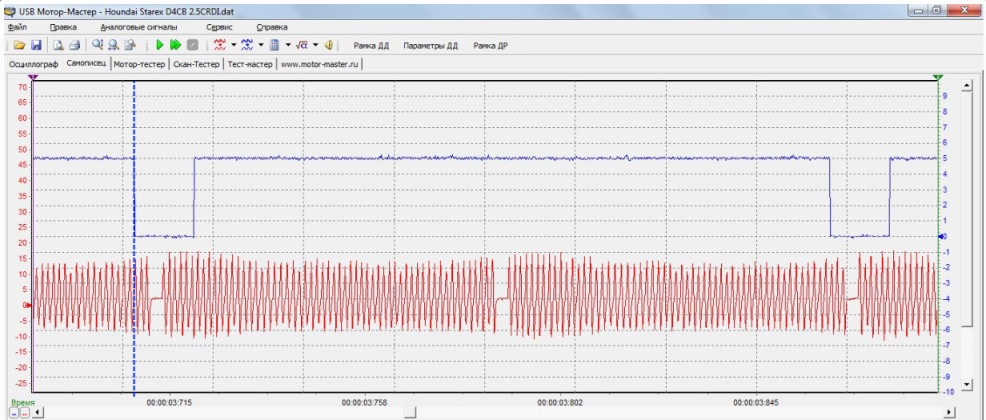Viewport: 986px width, 420px height.
Task: Print the chart using the printer icon
Action: point(74,45)
